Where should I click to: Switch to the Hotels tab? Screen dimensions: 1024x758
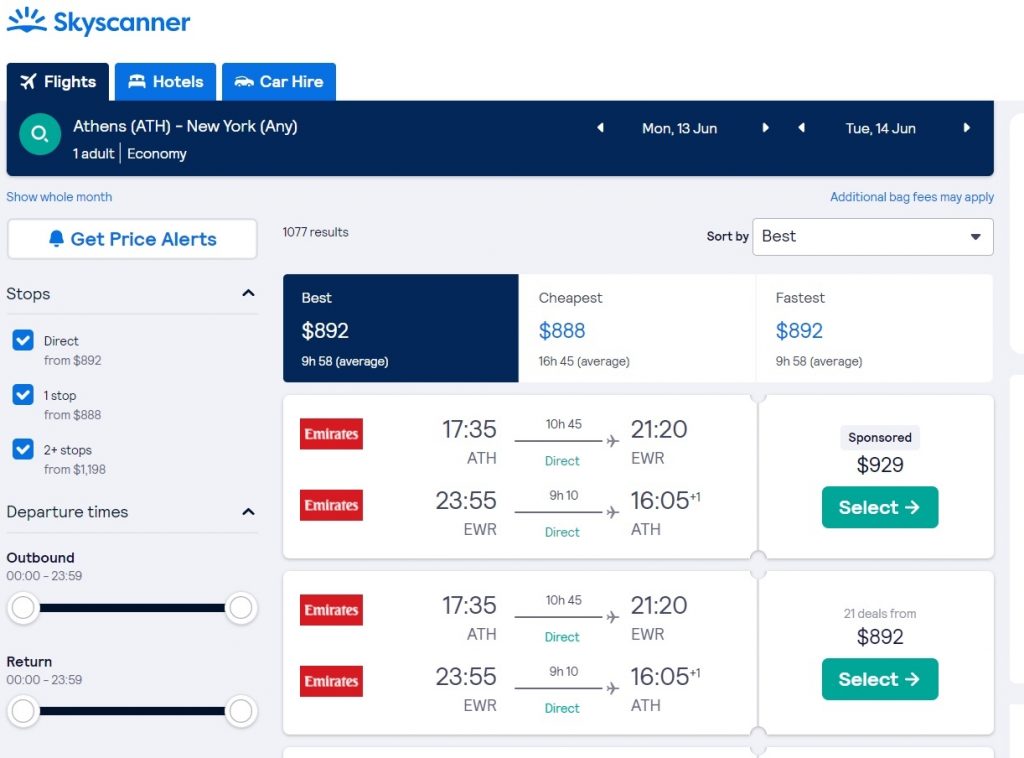165,82
